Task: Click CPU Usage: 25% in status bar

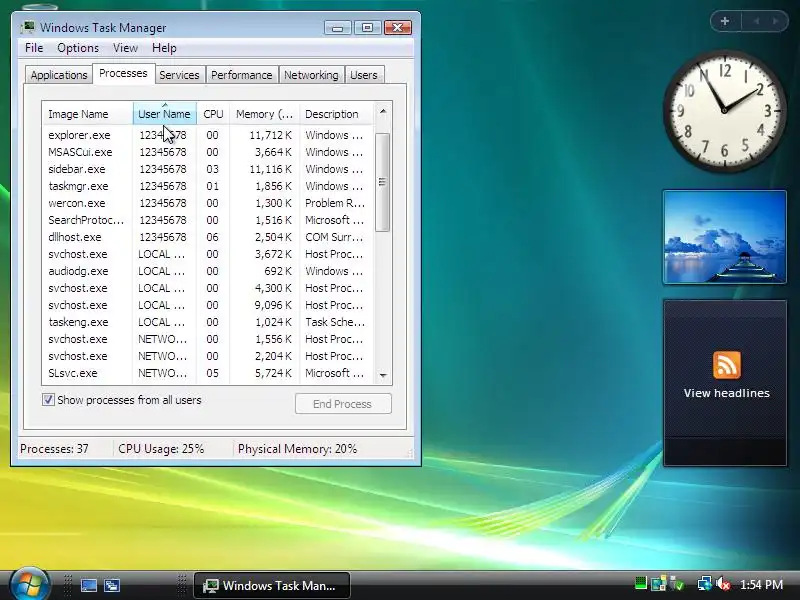Action: [x=161, y=449]
